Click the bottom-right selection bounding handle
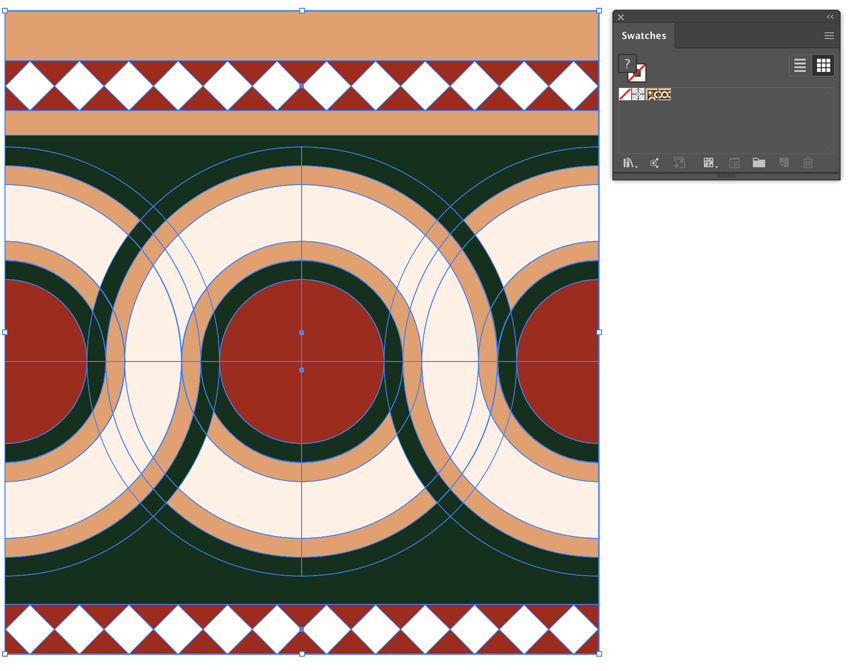Viewport: 850px width, 671px height. tap(599, 654)
